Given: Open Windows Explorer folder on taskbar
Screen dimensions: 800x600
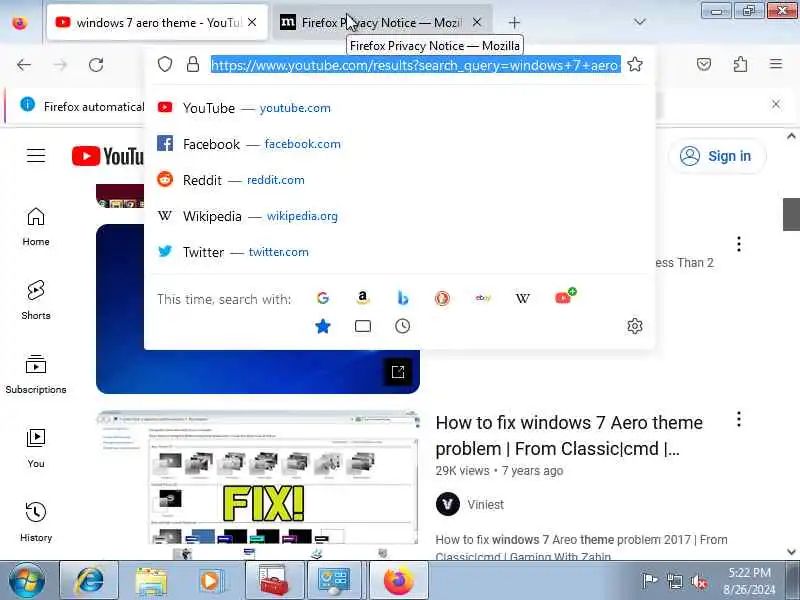Looking at the screenshot, I should pos(151,581).
